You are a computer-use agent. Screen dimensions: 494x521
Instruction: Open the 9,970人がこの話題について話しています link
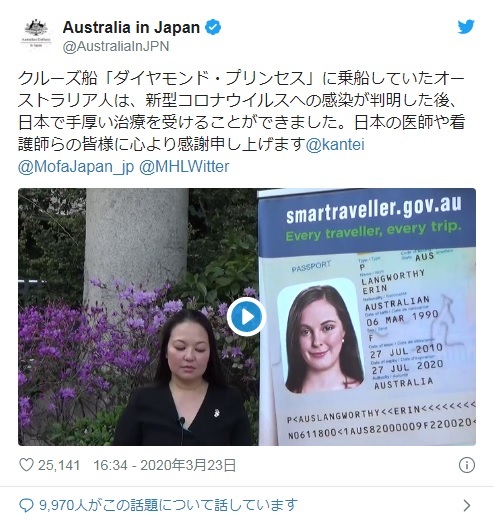(x=168, y=506)
